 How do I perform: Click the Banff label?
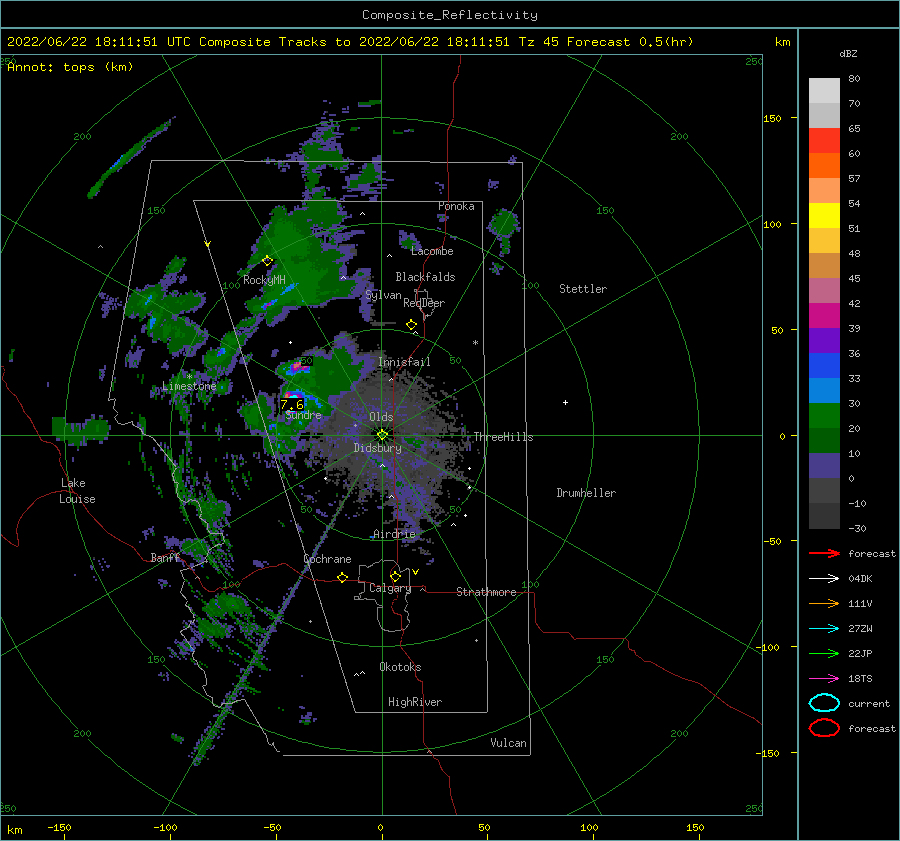(165, 558)
